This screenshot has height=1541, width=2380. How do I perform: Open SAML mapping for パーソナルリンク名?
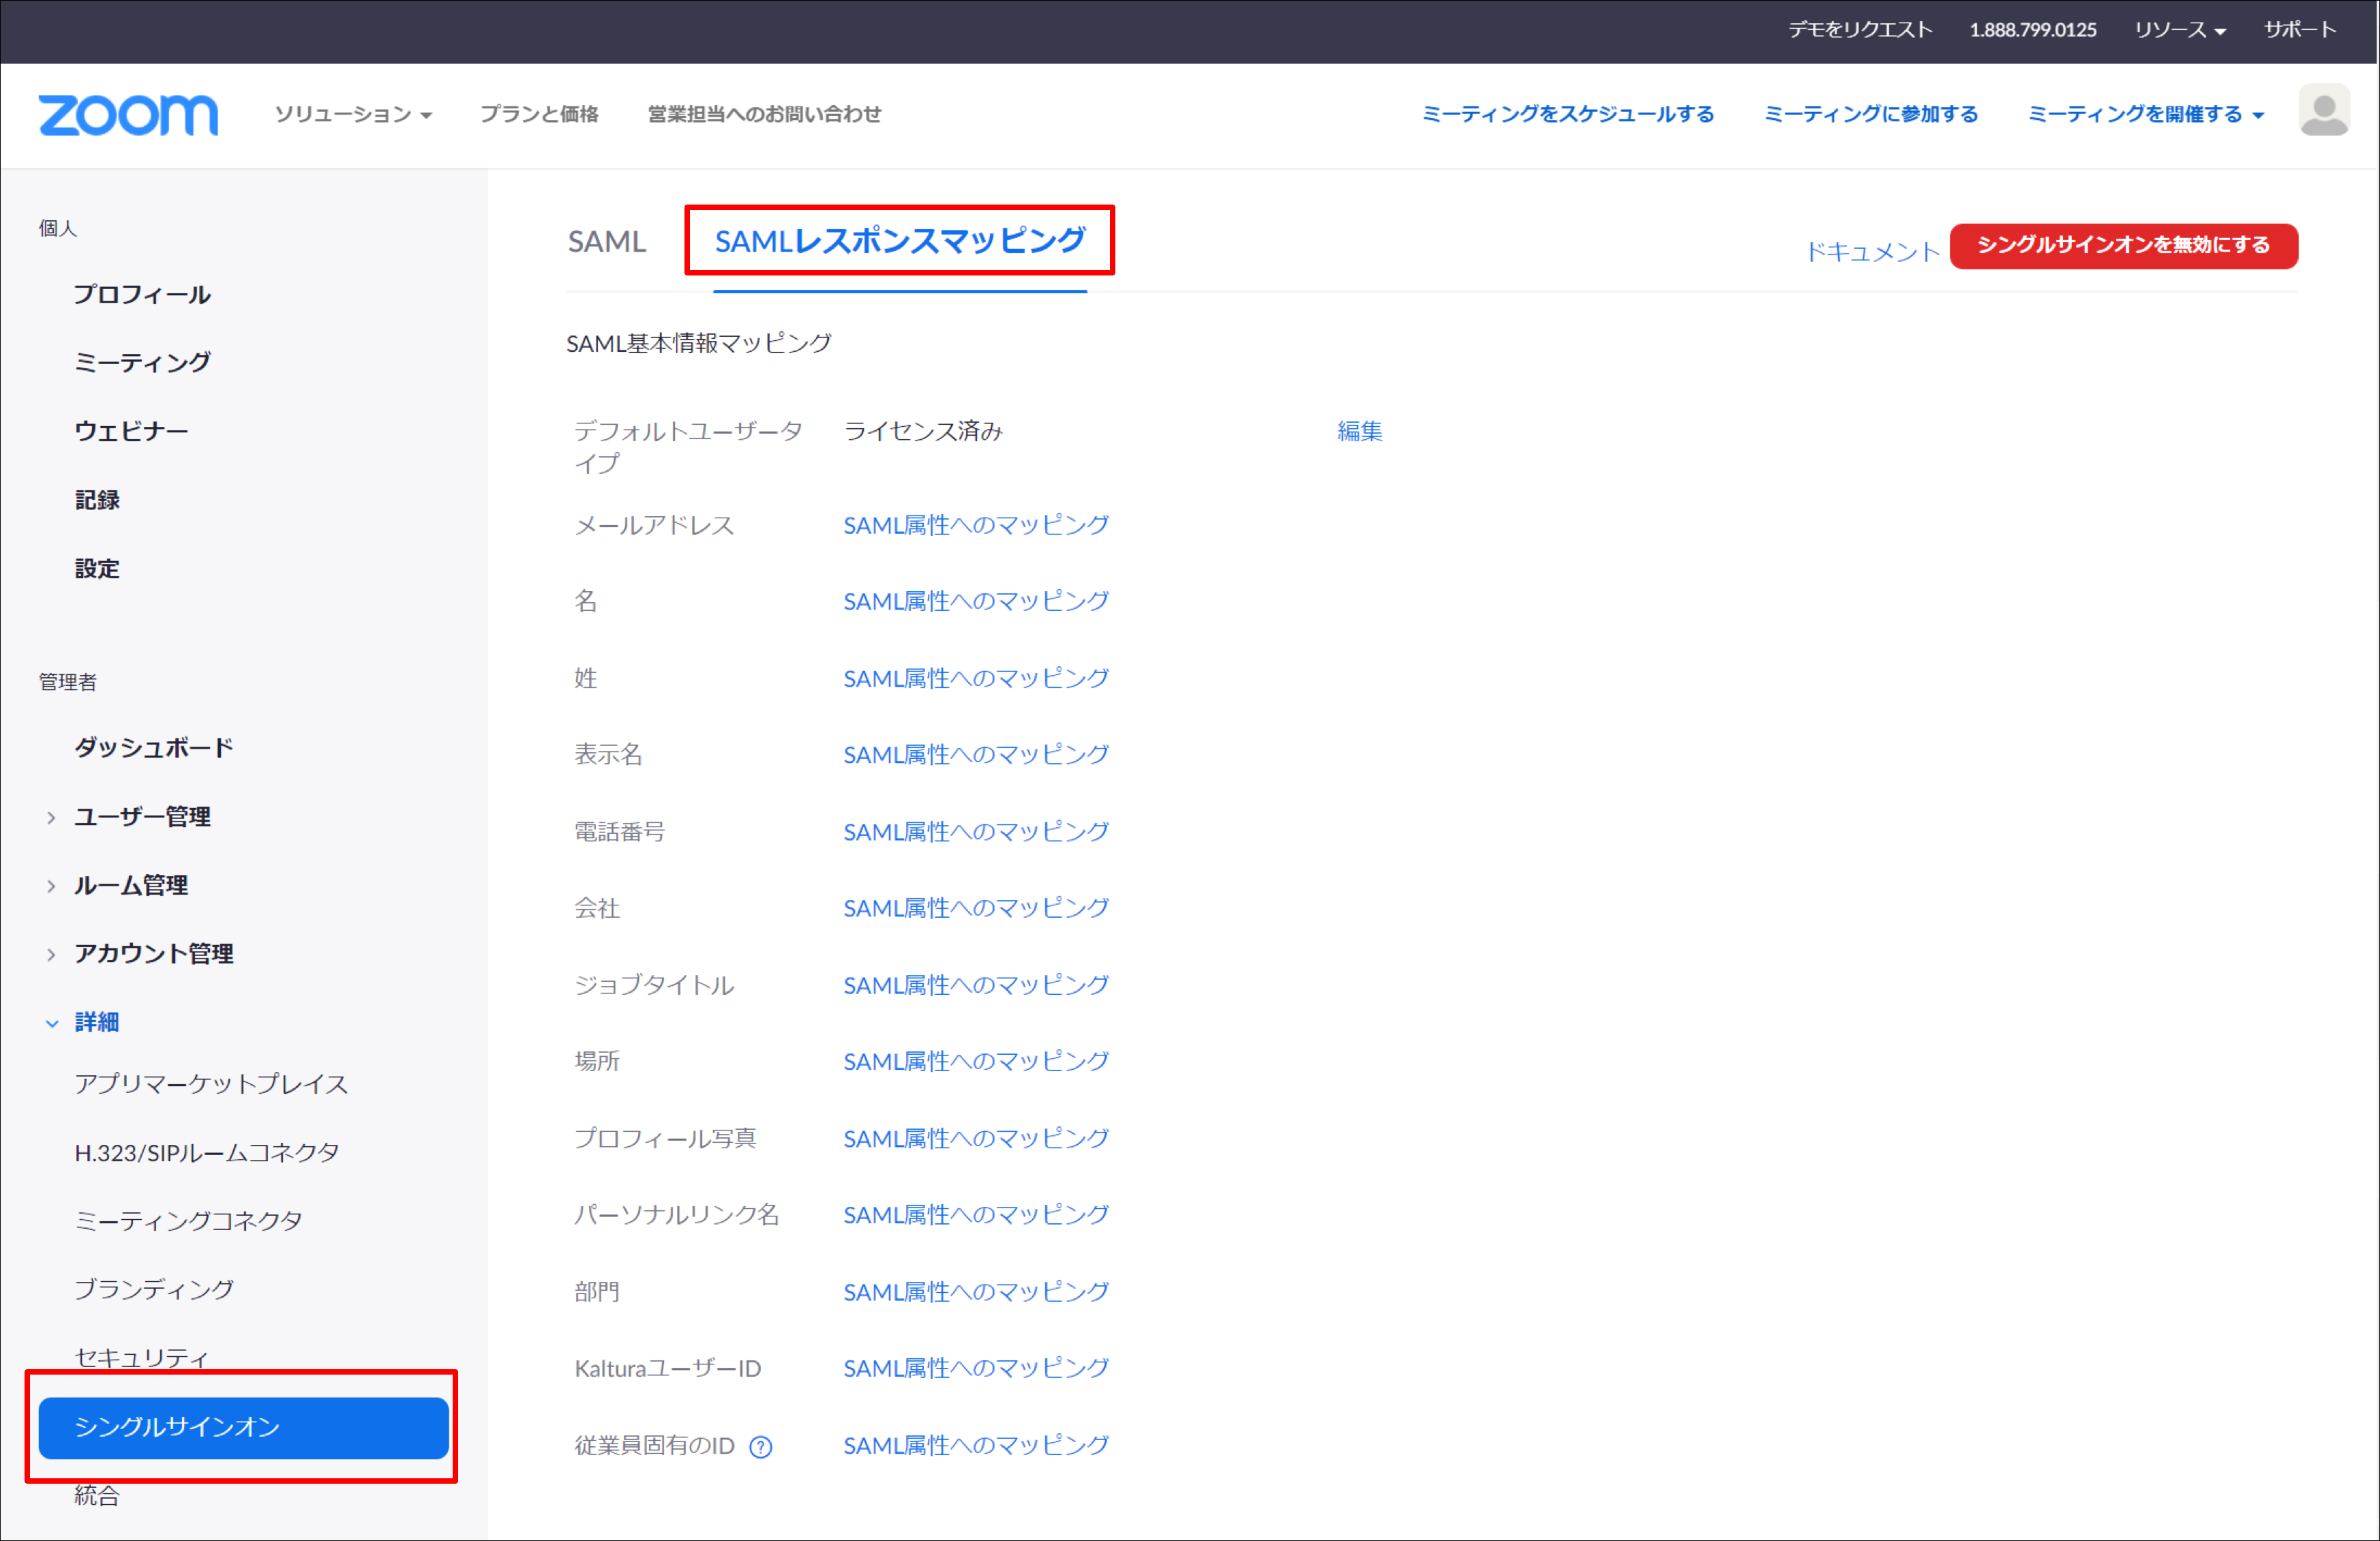click(x=976, y=1215)
